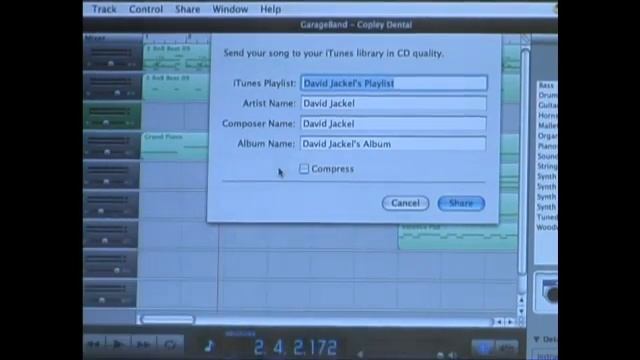Select Piano in the instrument list
The width and height of the screenshot is (640, 360).
click(x=547, y=146)
